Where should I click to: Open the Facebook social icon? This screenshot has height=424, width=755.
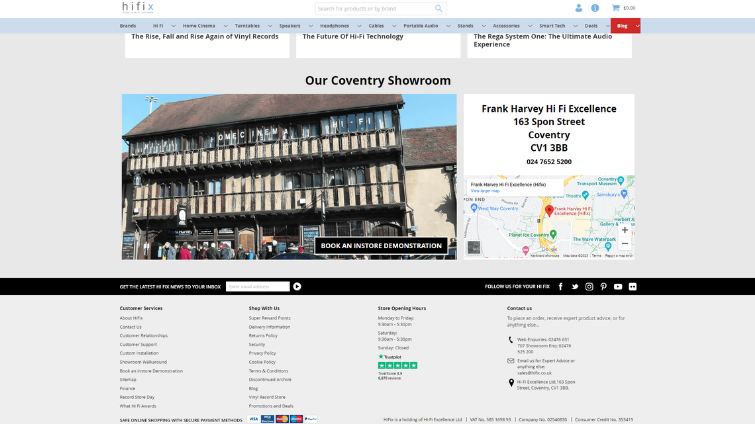(560, 286)
